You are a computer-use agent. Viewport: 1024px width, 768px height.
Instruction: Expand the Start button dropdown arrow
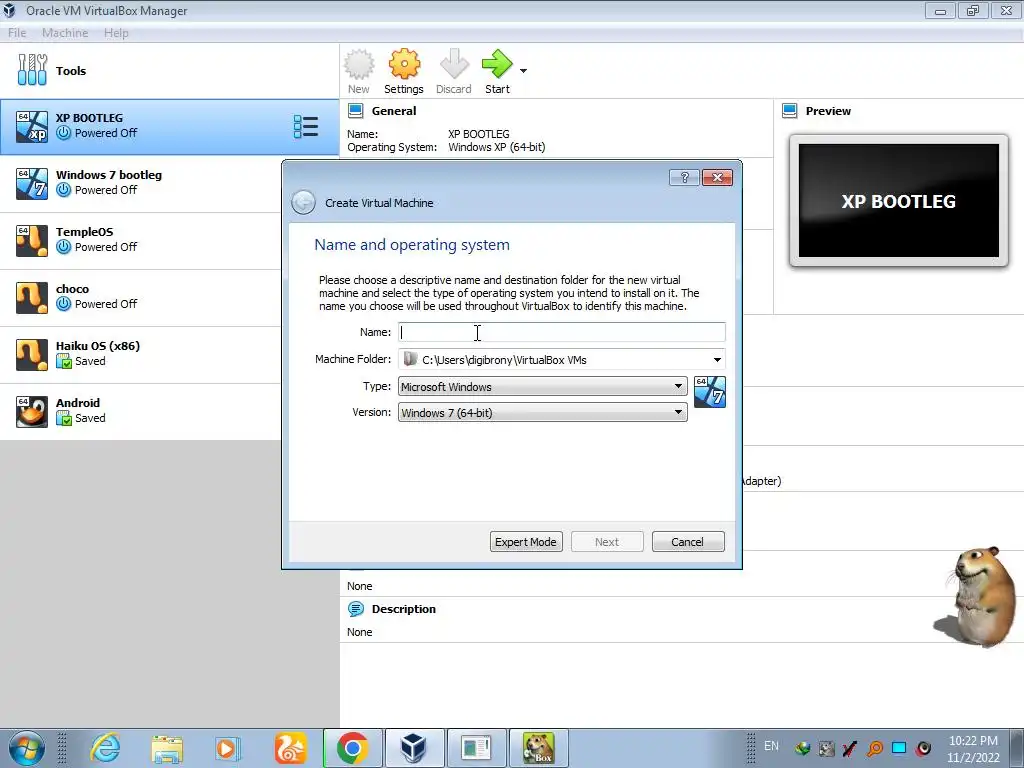(x=523, y=71)
